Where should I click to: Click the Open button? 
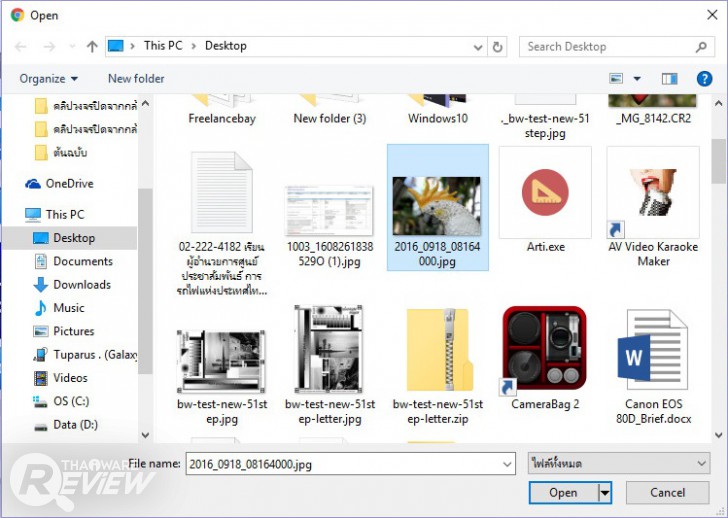(x=563, y=492)
